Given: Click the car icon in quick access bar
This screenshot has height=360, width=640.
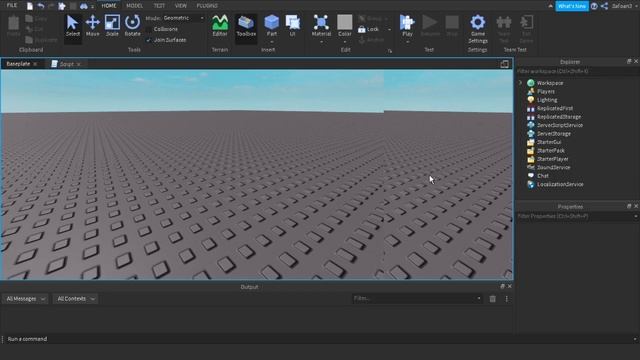Looking at the screenshot, I should pyautogui.click(x=83, y=6).
